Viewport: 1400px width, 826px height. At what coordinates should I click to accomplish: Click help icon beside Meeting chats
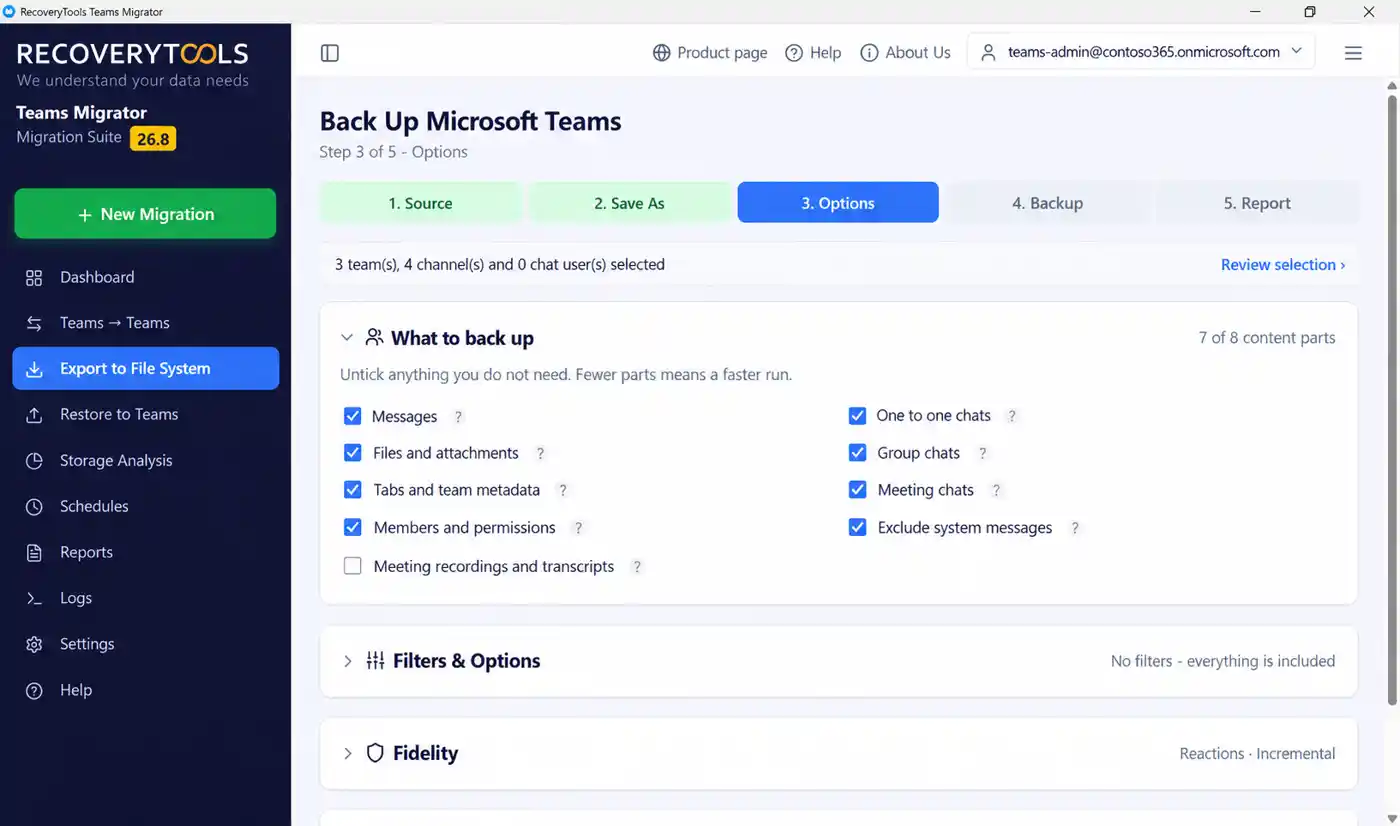tap(996, 490)
